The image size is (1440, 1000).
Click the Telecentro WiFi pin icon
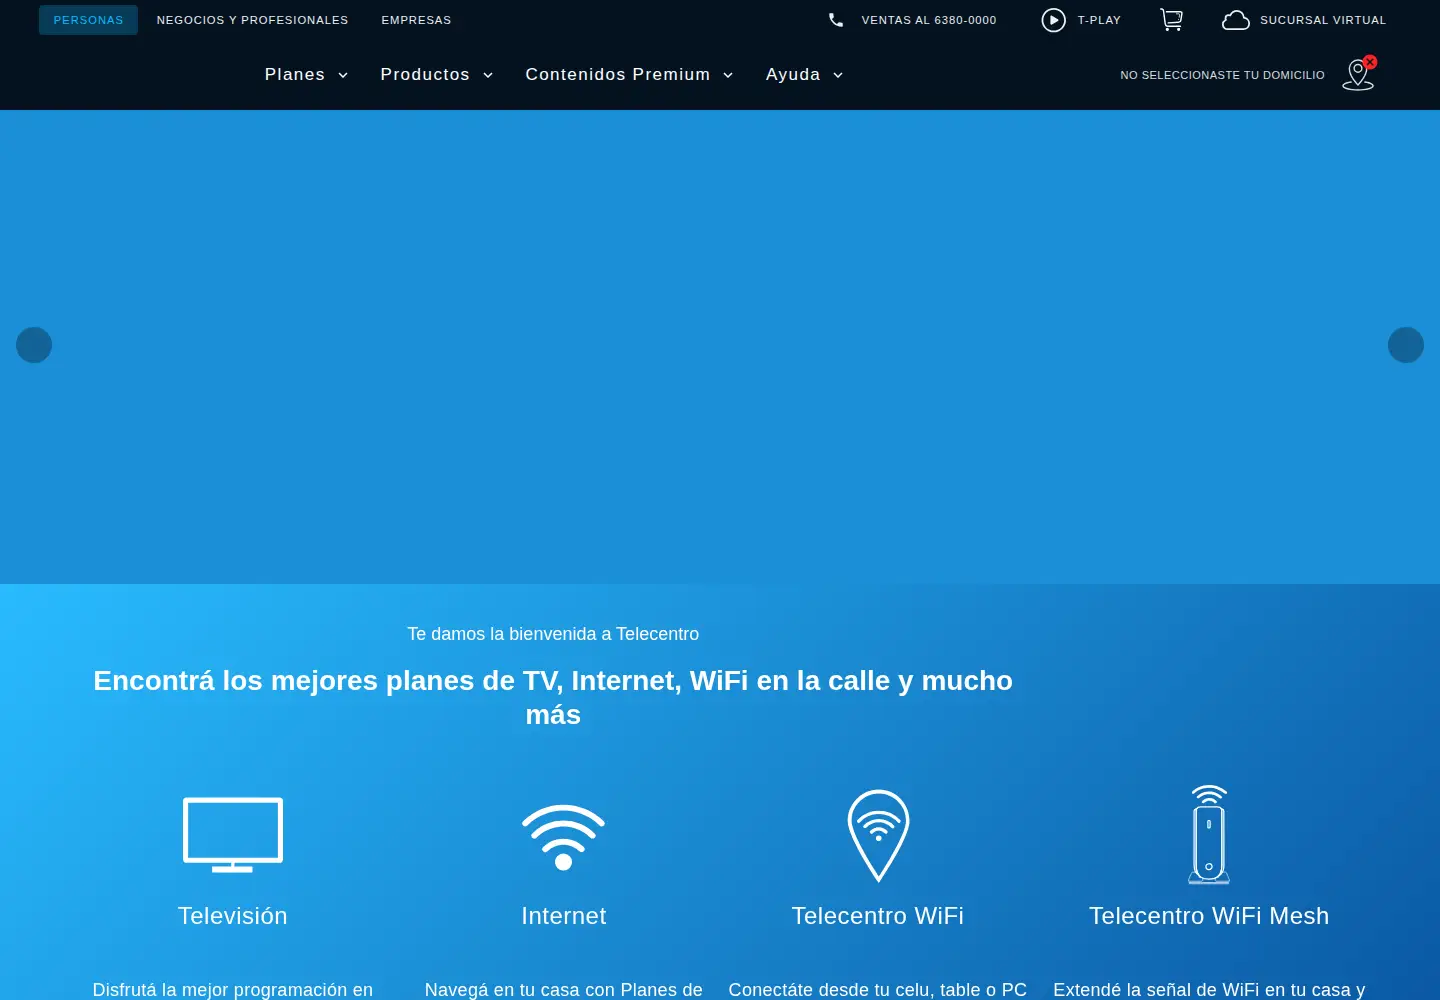pos(878,836)
